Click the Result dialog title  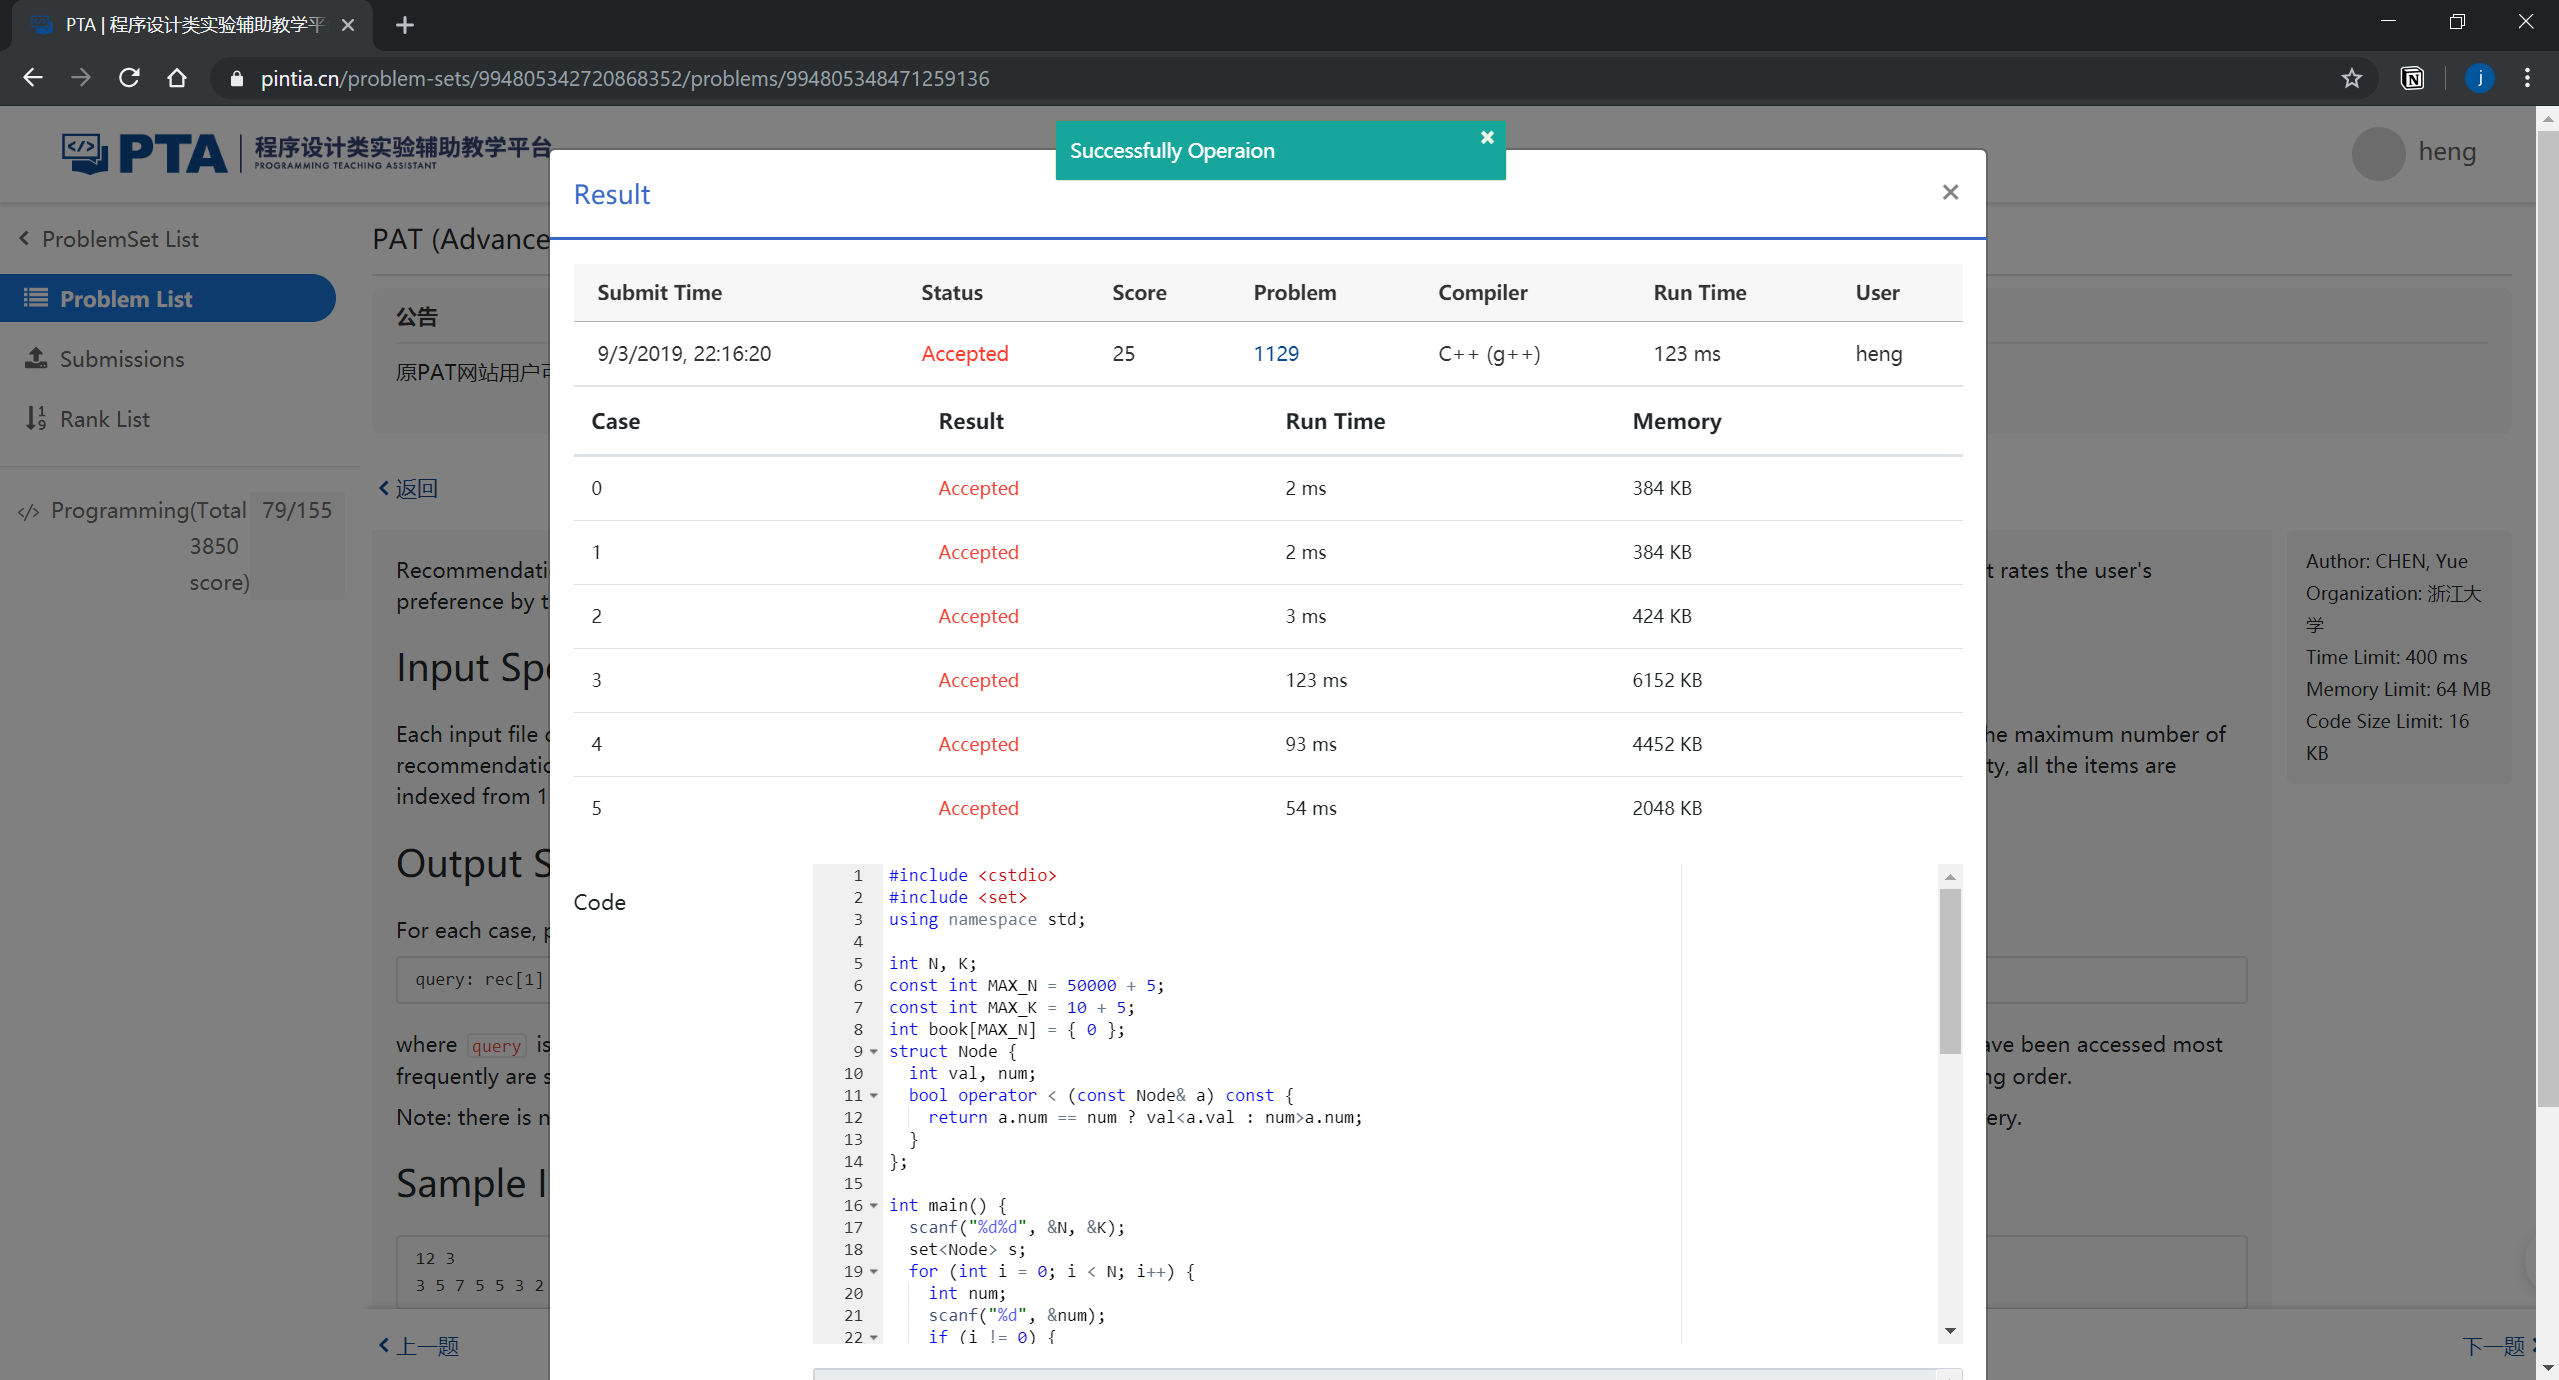[611, 194]
